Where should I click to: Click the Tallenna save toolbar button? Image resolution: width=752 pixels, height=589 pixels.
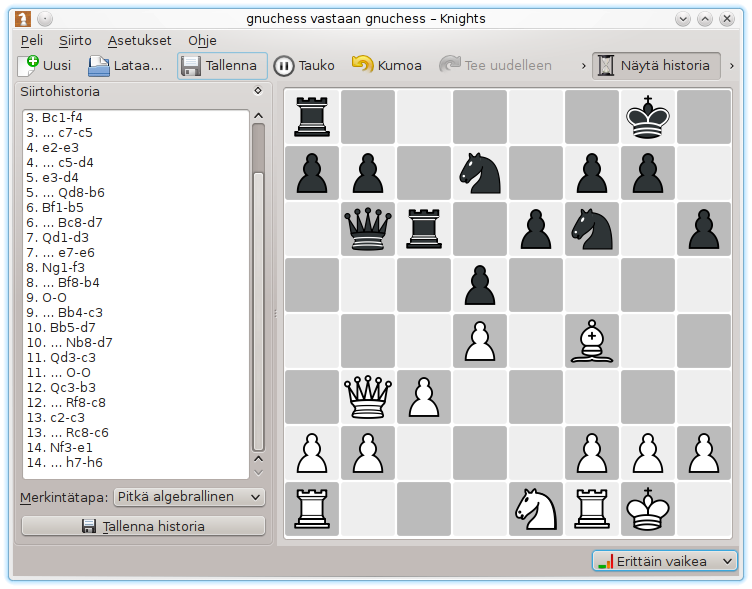click(x=222, y=66)
